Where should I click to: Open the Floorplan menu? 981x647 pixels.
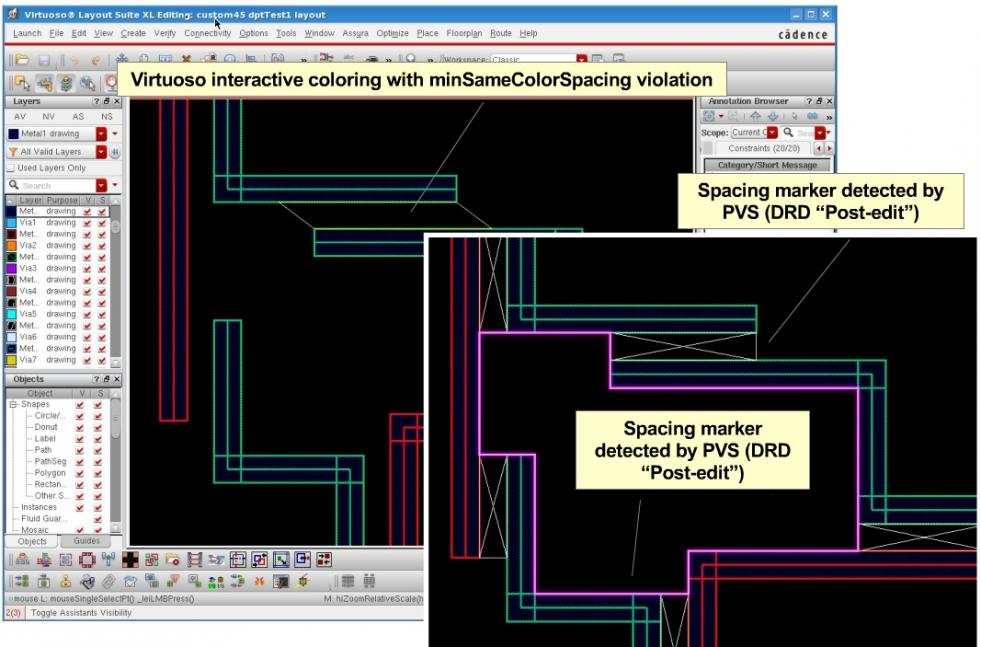point(464,33)
